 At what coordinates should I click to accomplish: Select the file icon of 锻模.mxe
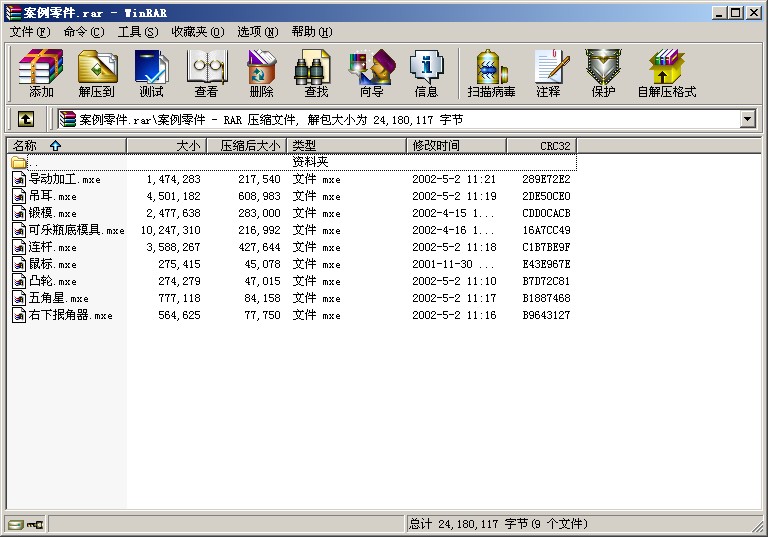tap(19, 213)
